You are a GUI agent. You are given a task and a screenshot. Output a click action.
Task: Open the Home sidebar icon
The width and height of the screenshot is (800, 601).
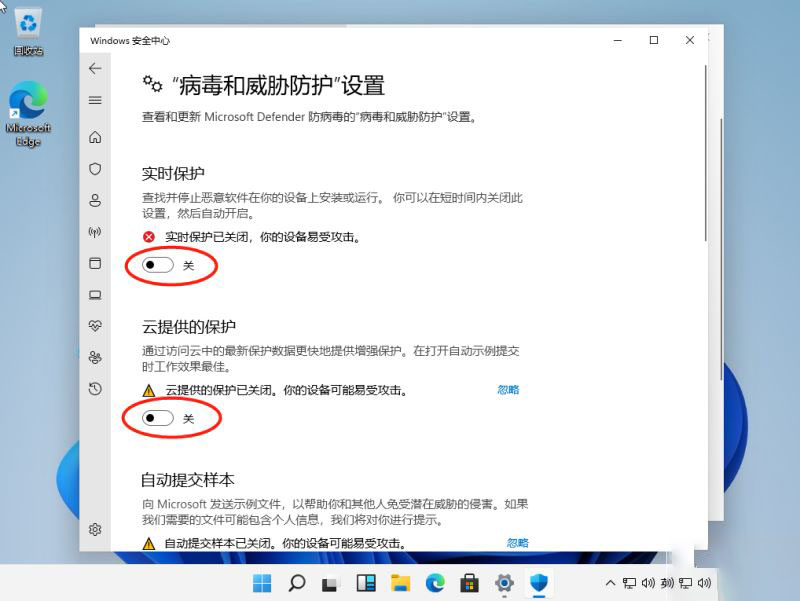pyautogui.click(x=95, y=137)
